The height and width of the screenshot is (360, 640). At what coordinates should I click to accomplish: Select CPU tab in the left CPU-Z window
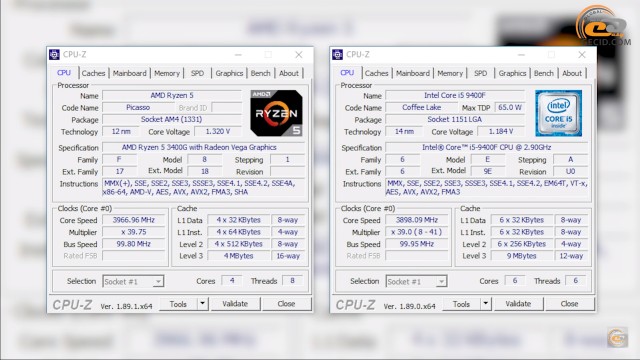point(64,72)
